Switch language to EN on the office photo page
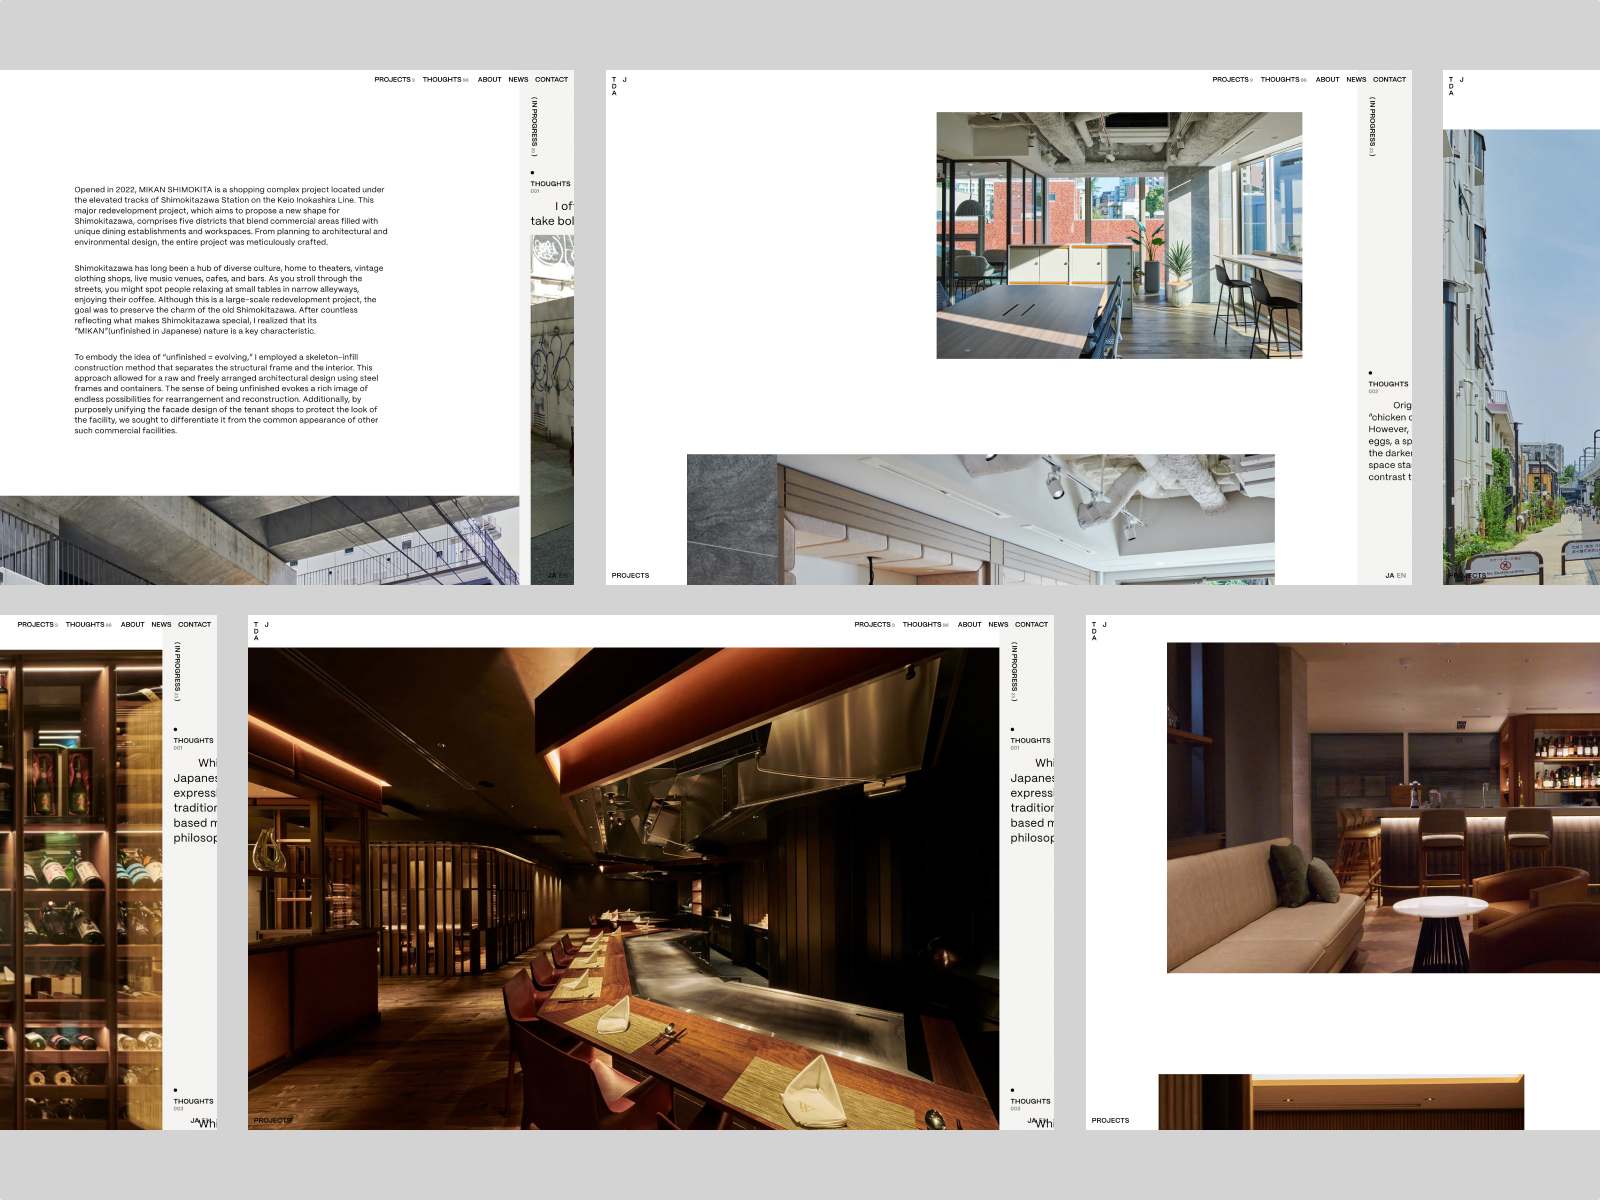Screen dimensions: 1600x1200 point(1401,576)
